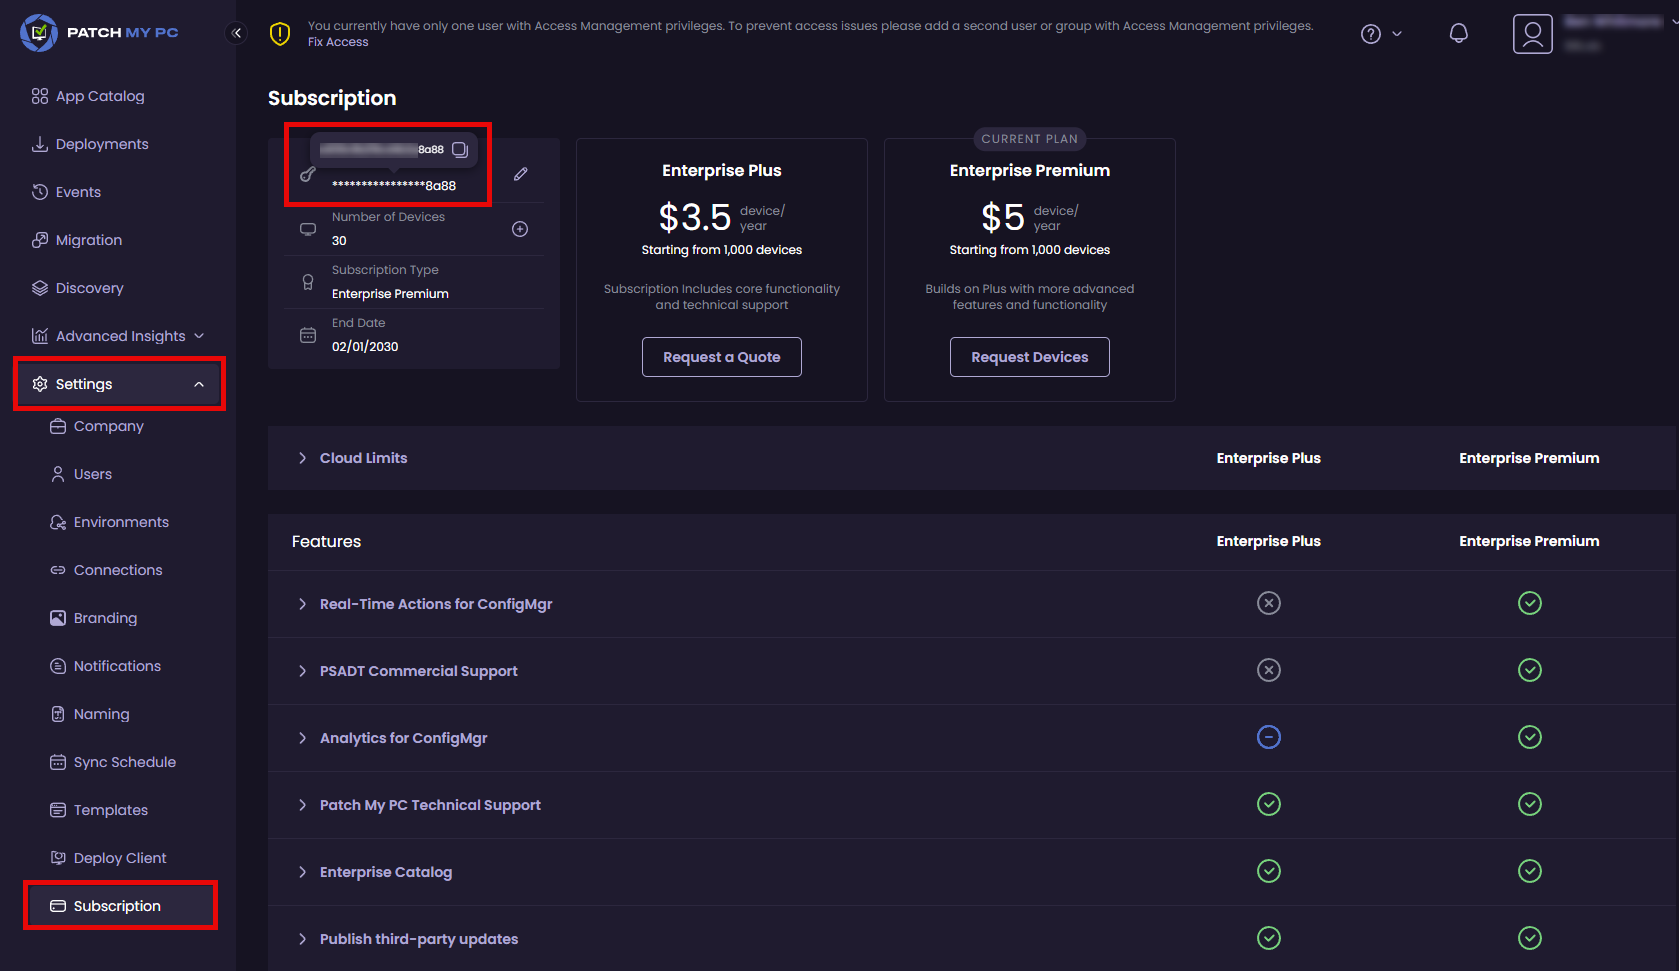Open App Catalog from the sidebar
This screenshot has height=971, width=1679.
point(99,96)
